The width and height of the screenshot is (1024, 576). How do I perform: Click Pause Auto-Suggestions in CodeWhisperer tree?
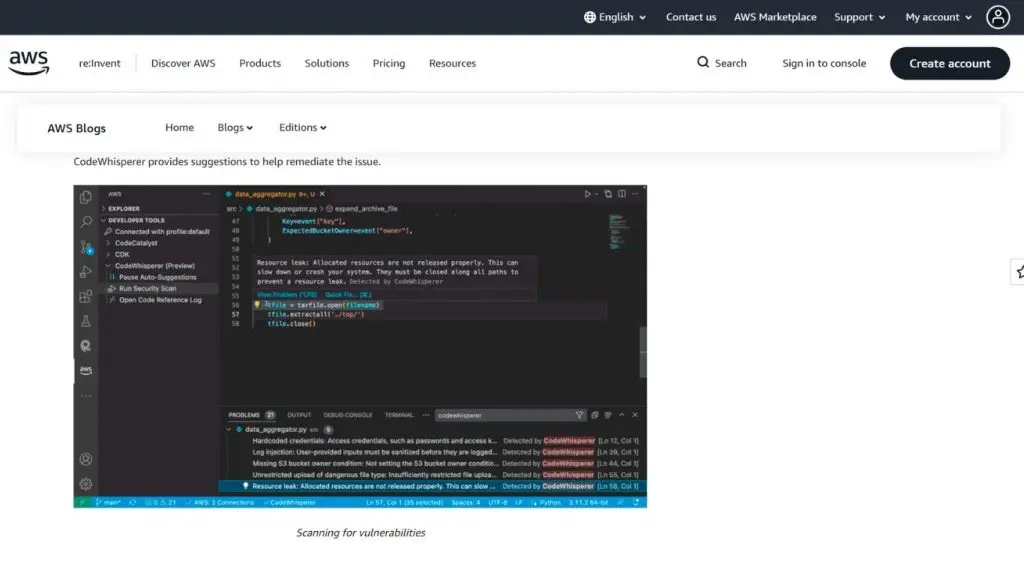[157, 277]
